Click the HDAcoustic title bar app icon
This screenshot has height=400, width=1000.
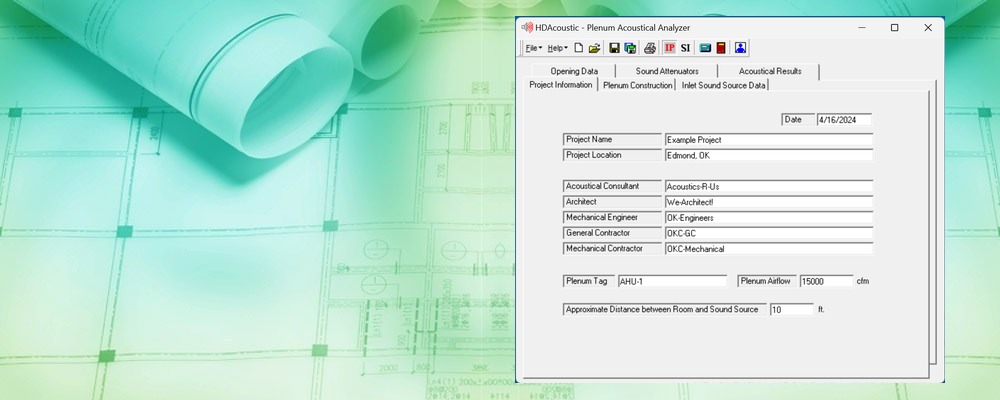coord(527,27)
